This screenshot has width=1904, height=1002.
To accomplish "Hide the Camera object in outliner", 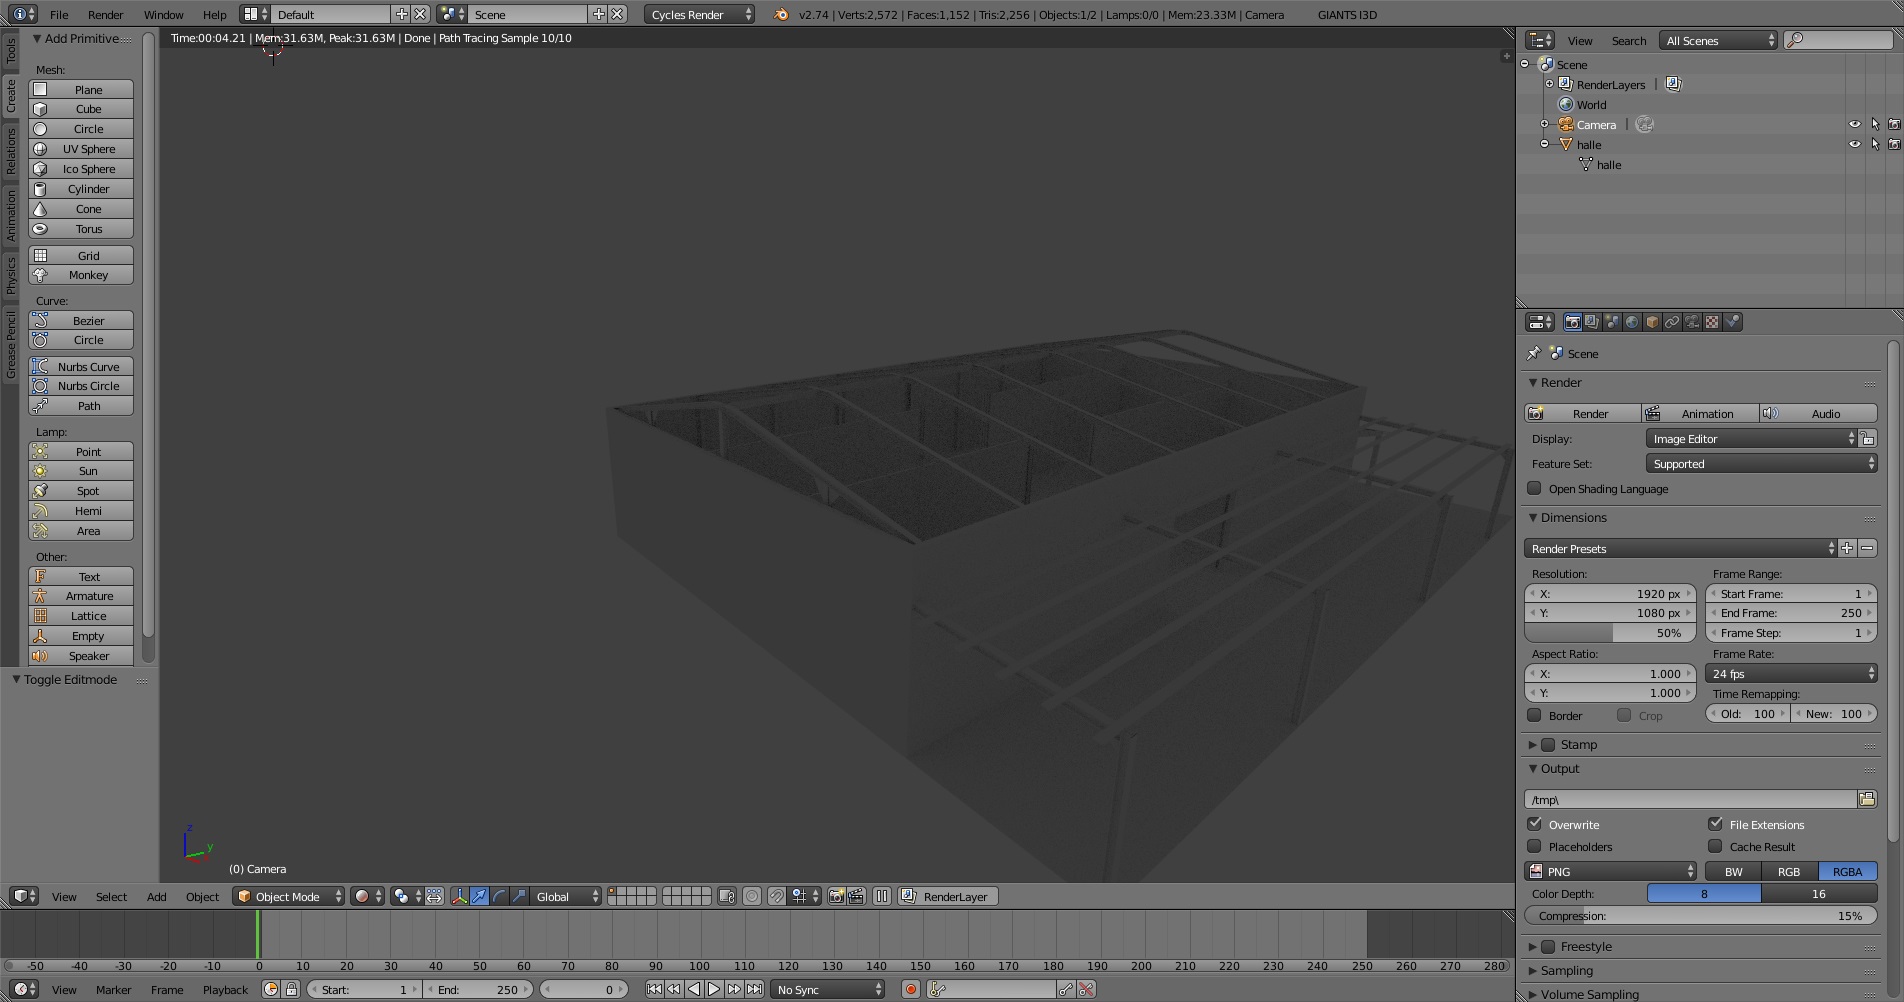I will point(1855,125).
